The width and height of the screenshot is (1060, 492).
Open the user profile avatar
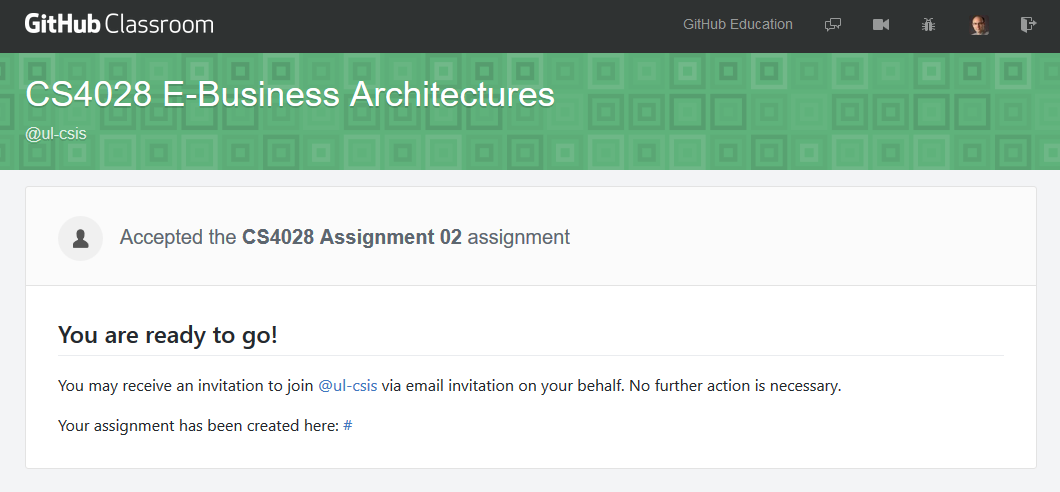click(x=979, y=25)
